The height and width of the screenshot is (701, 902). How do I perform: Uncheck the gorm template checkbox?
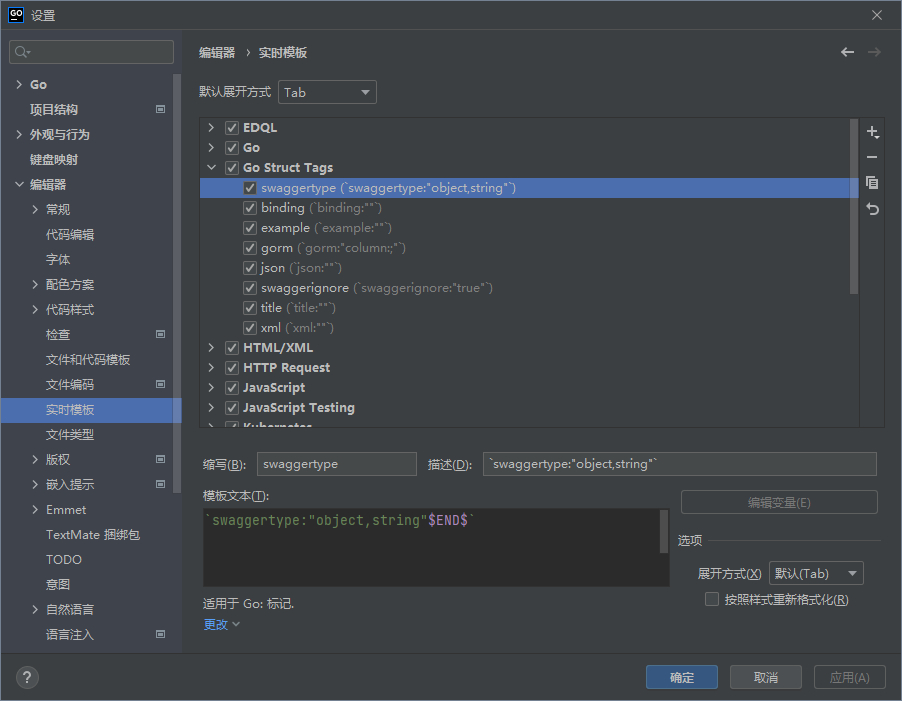pyautogui.click(x=249, y=247)
